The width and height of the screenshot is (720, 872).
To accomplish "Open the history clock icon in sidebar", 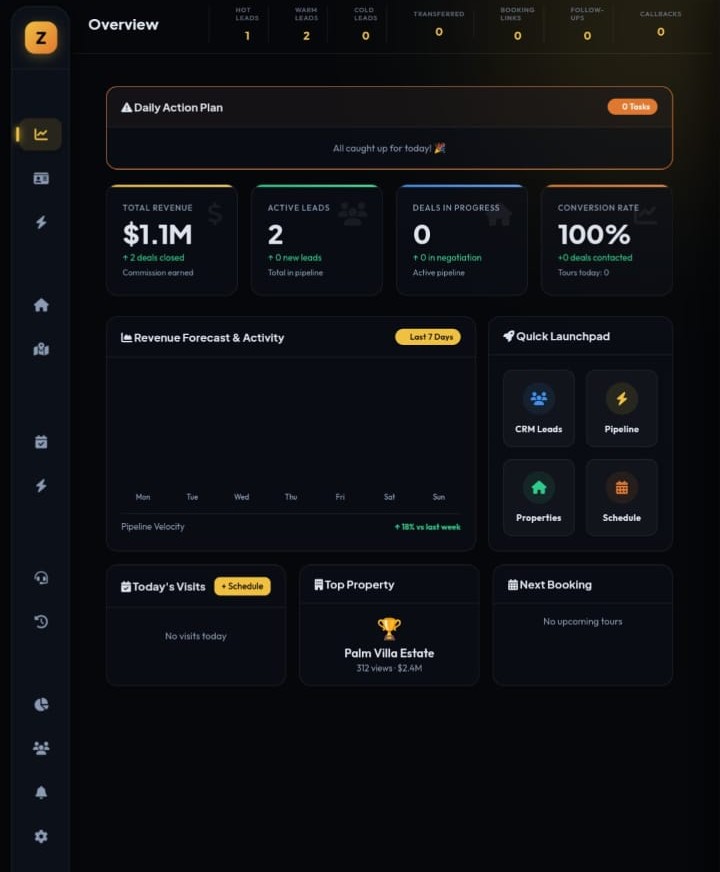I will pyautogui.click(x=41, y=622).
